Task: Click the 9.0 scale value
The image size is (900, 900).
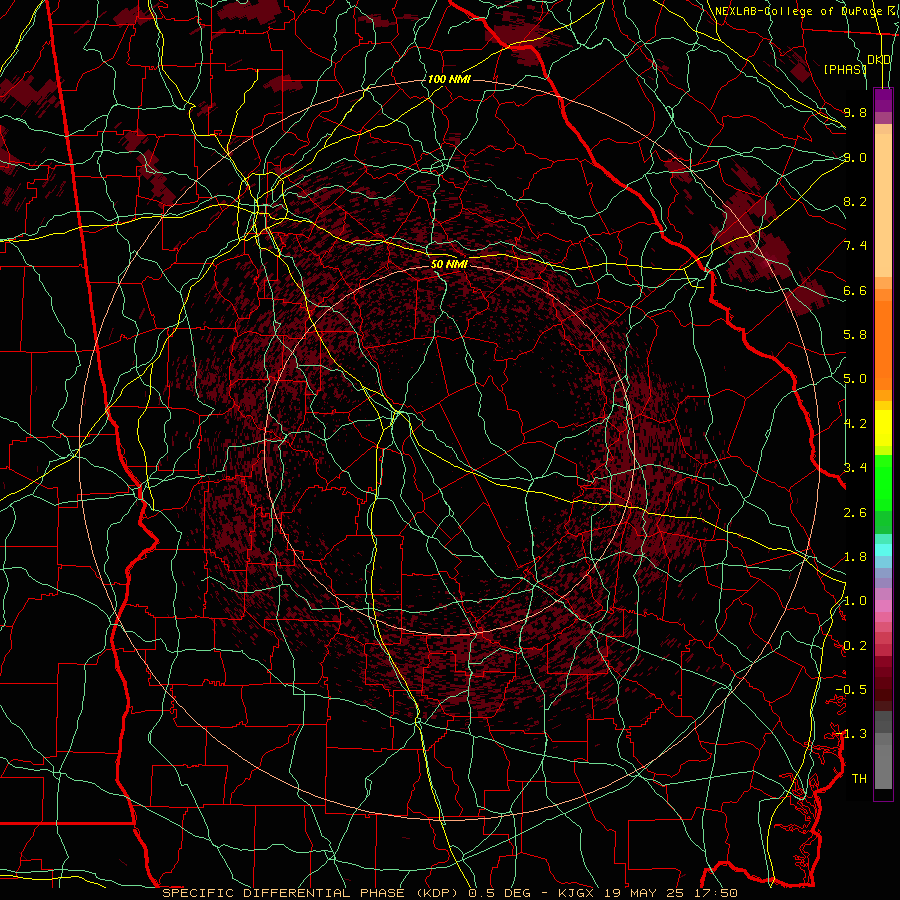Action: click(855, 157)
